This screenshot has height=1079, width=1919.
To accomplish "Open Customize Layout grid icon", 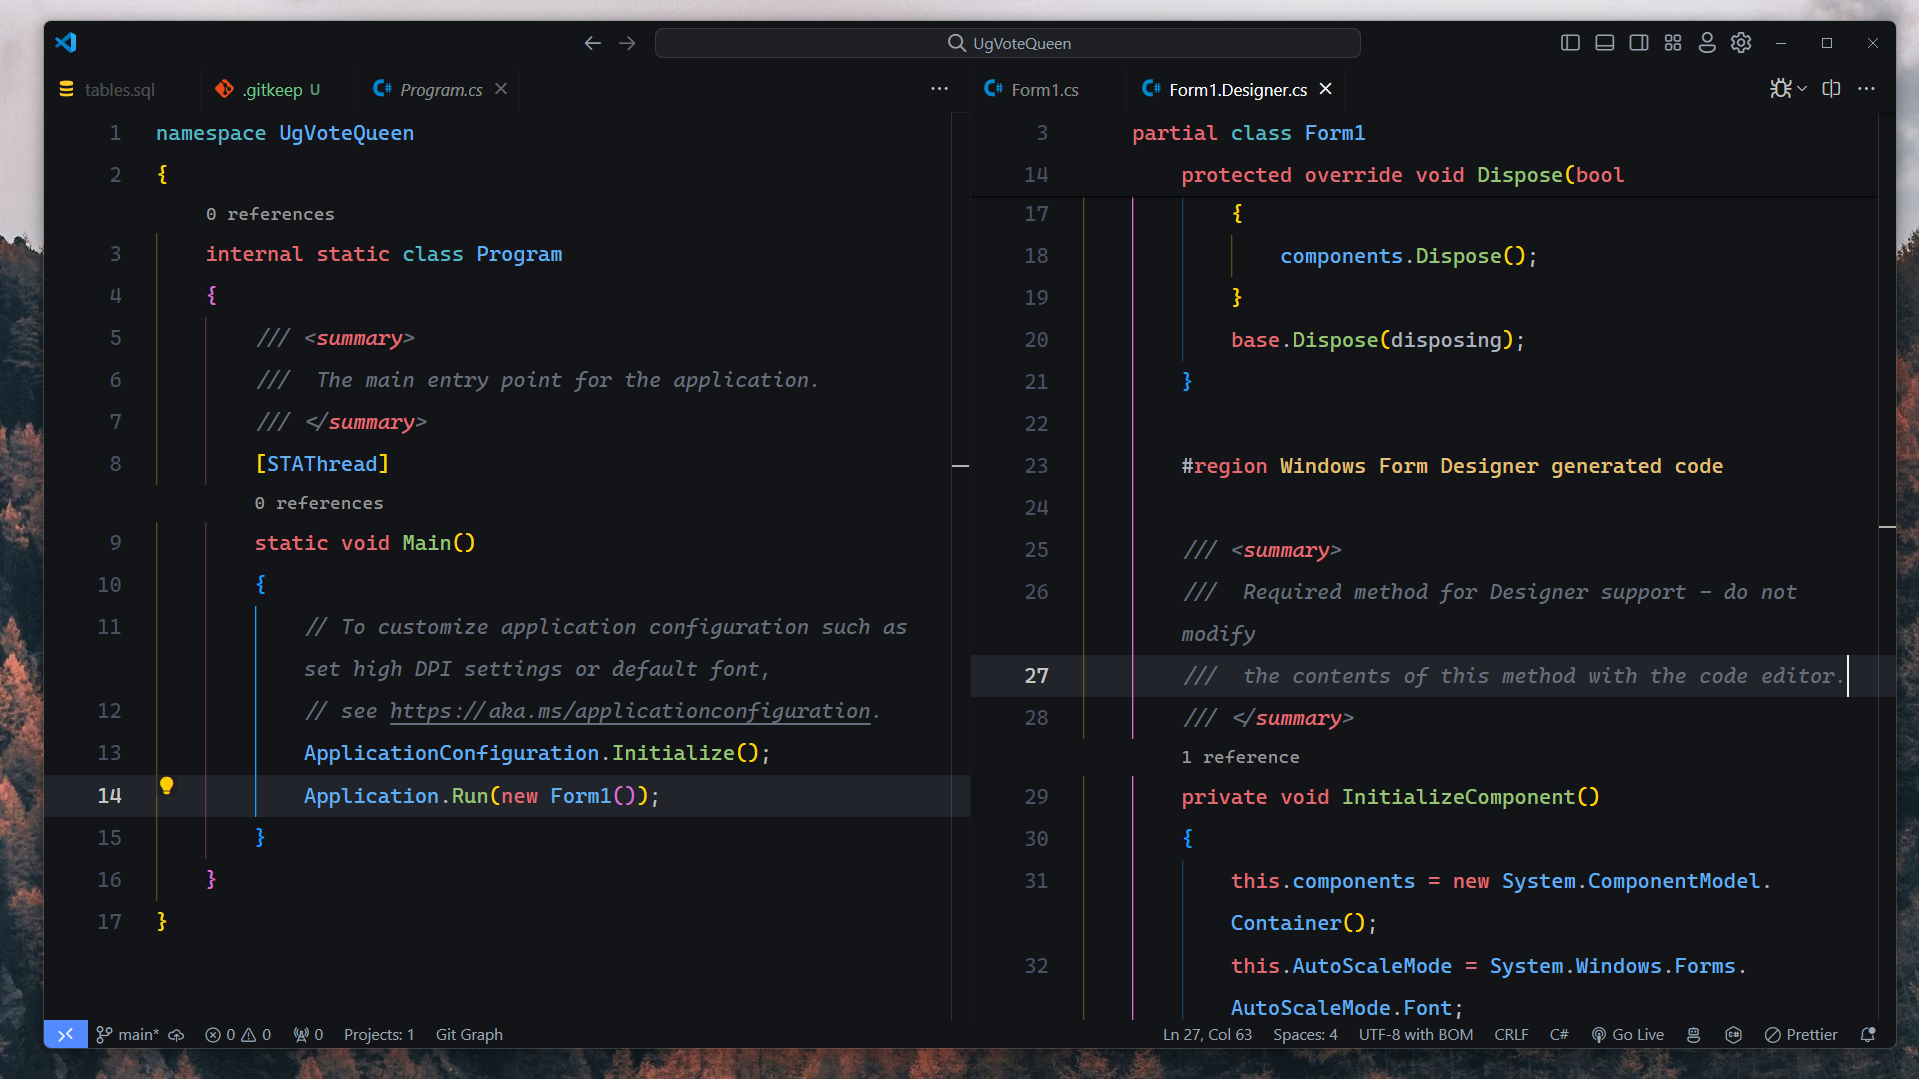I will 1672,43.
